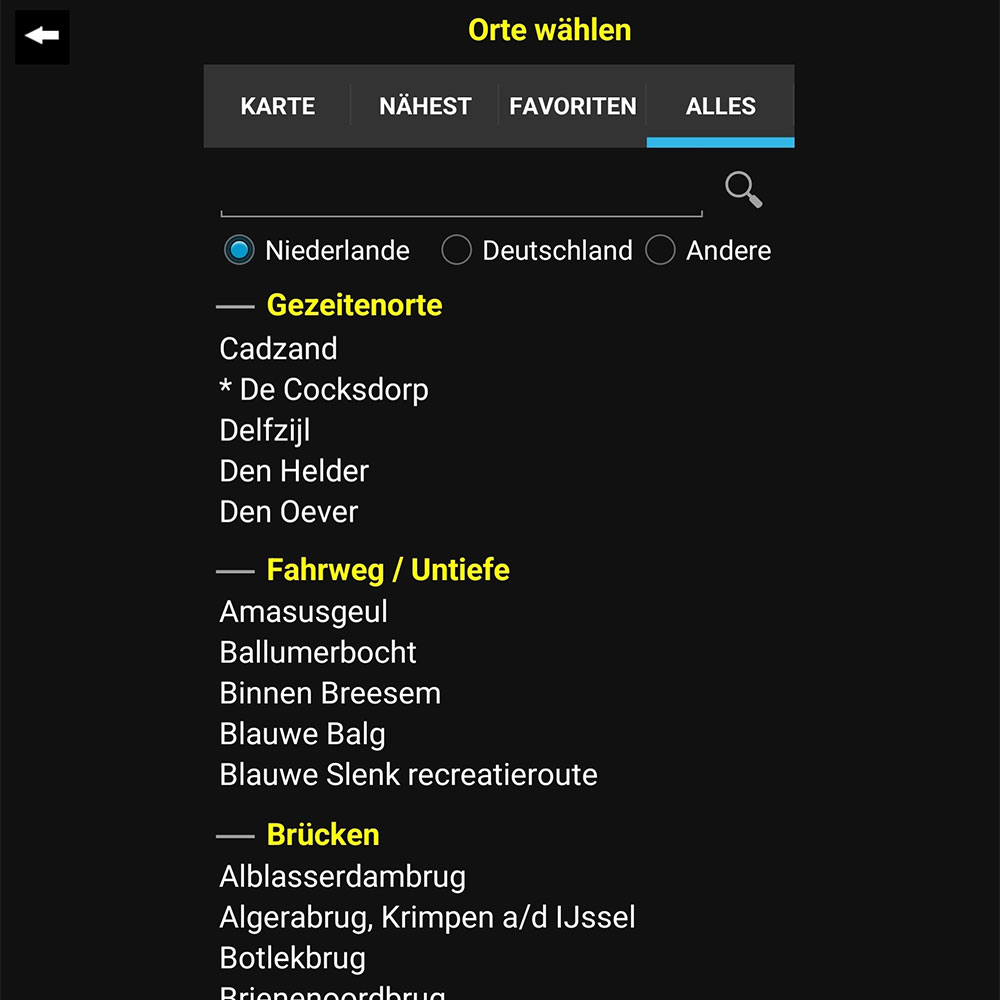
Task: Select the ALLES tab
Action: pos(720,106)
